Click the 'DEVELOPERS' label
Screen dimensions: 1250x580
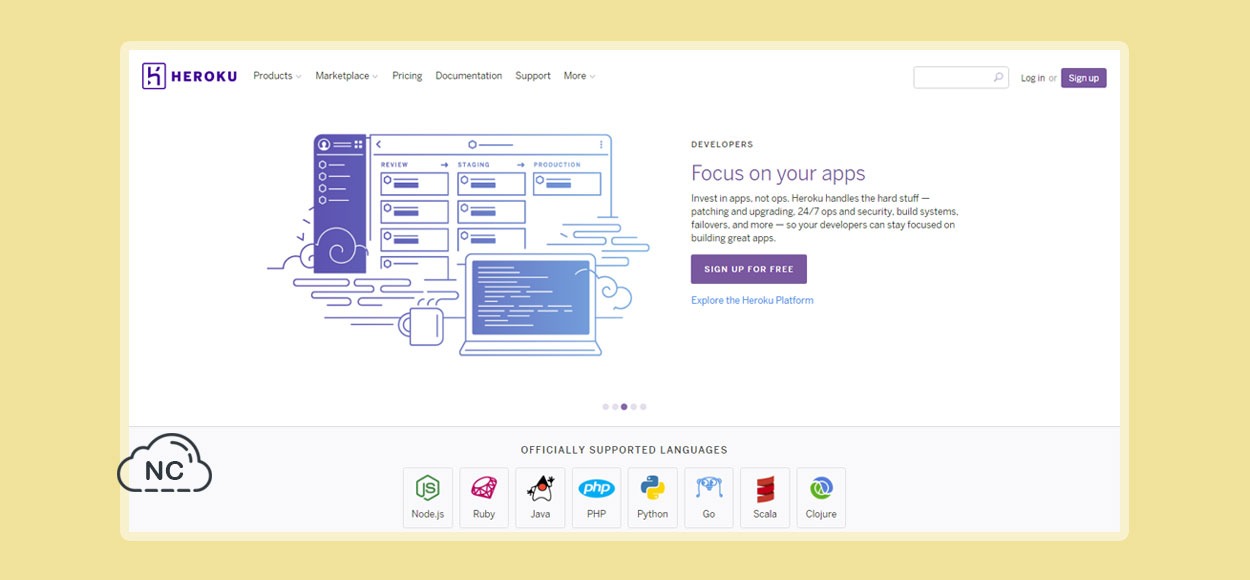tap(722, 145)
